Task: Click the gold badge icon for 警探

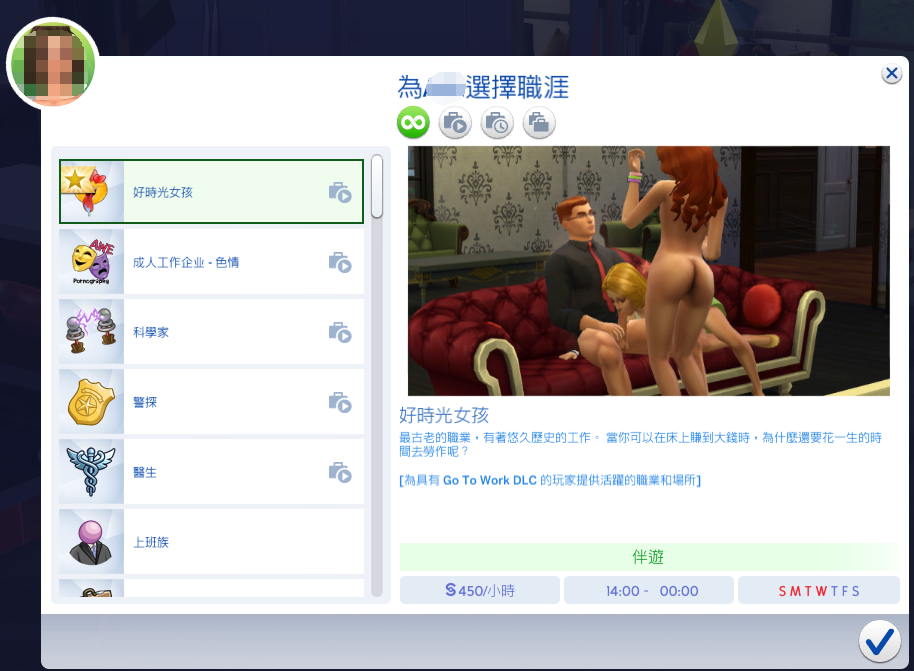Action: [92, 402]
